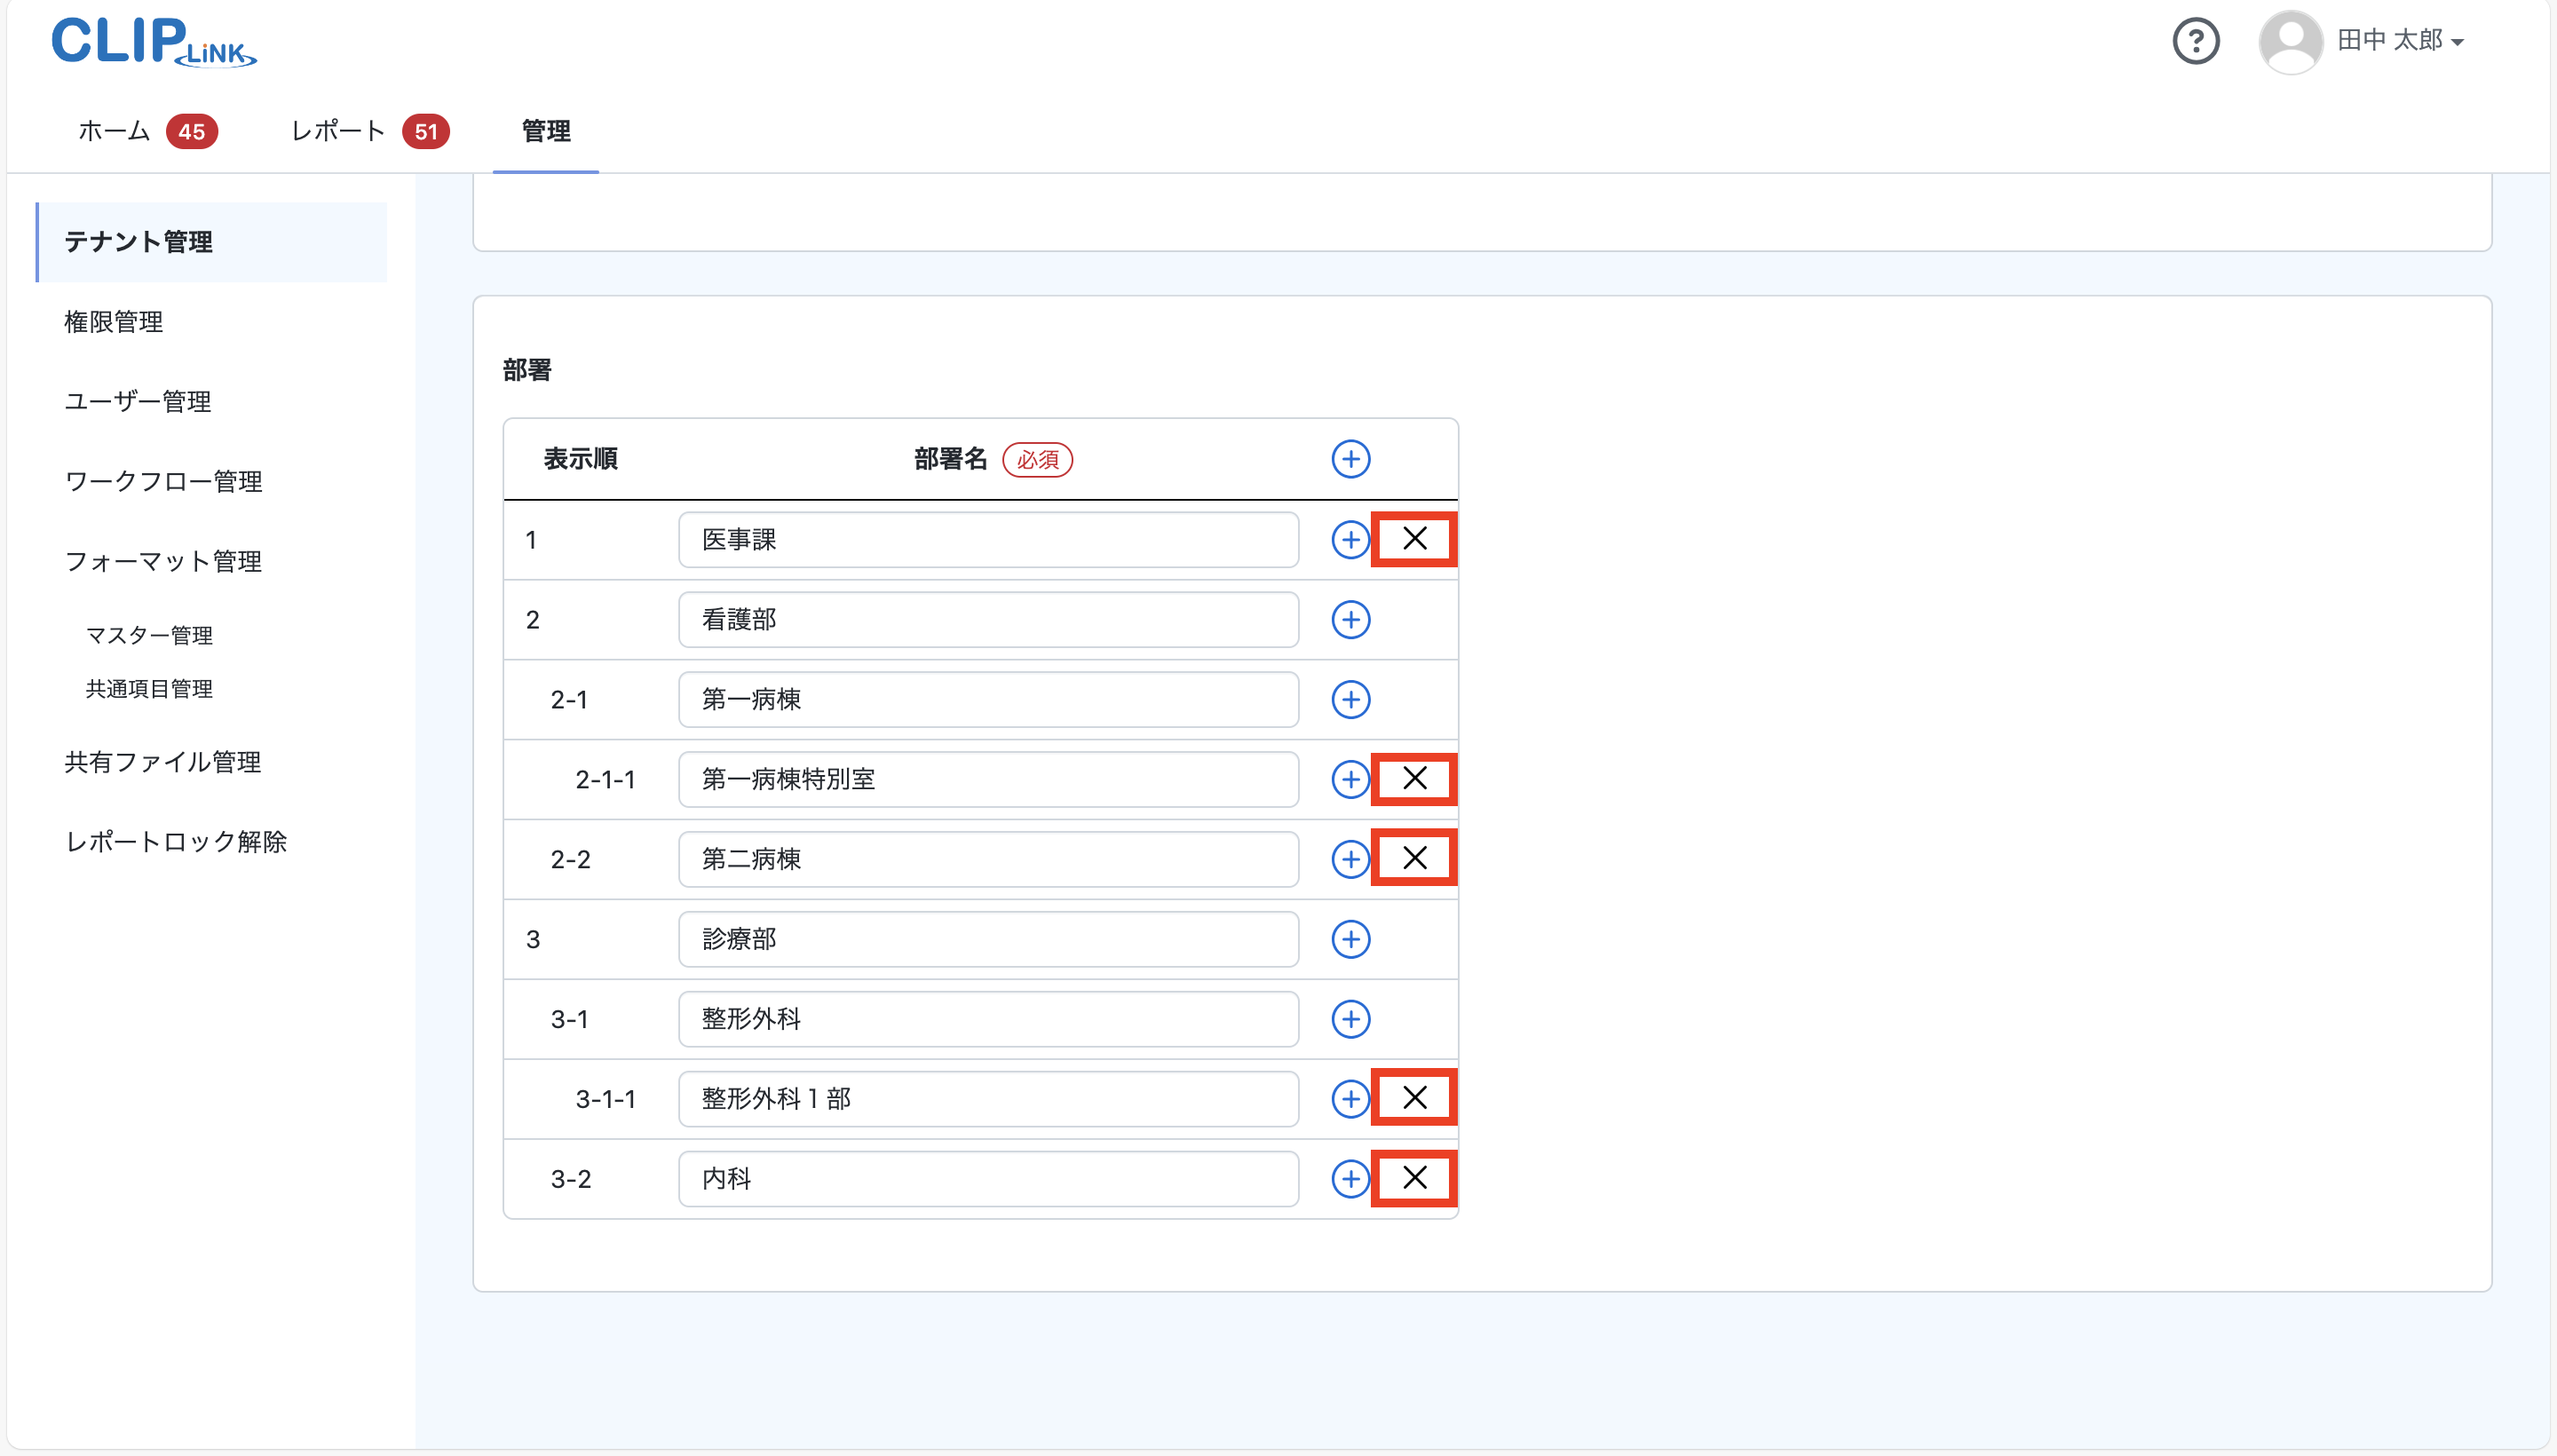Viewport: 2557px width, 1456px height.
Task: Add a sub-department under 医事課
Action: [1350, 540]
